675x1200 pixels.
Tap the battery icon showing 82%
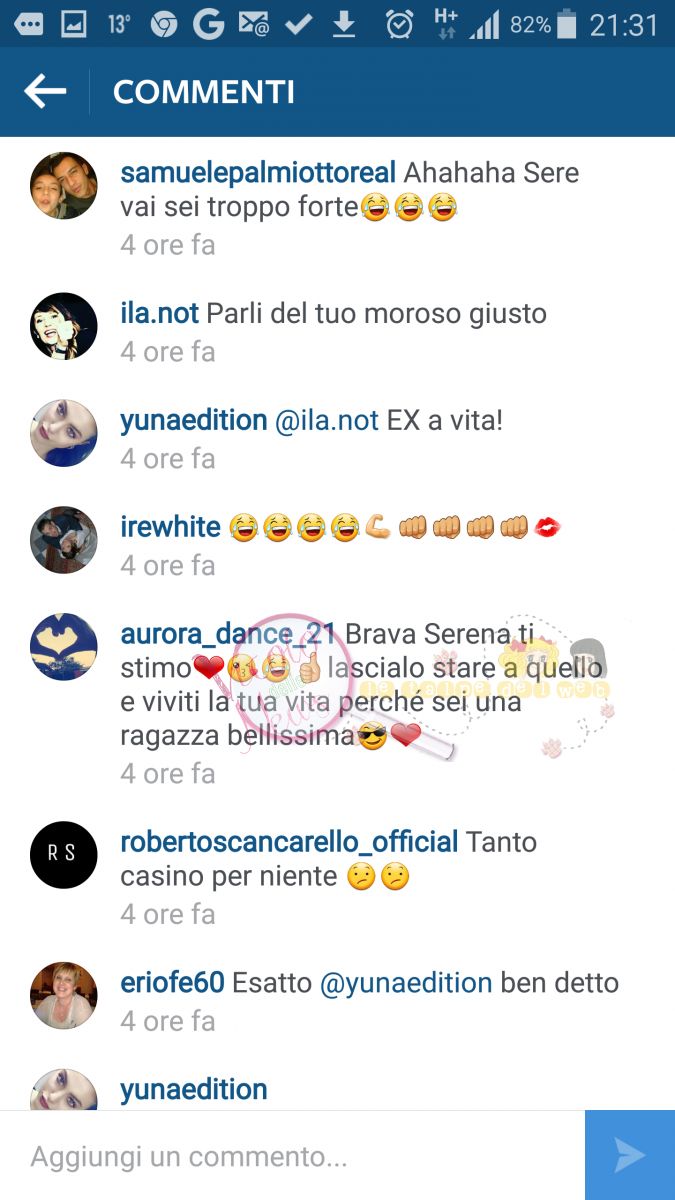(x=567, y=24)
